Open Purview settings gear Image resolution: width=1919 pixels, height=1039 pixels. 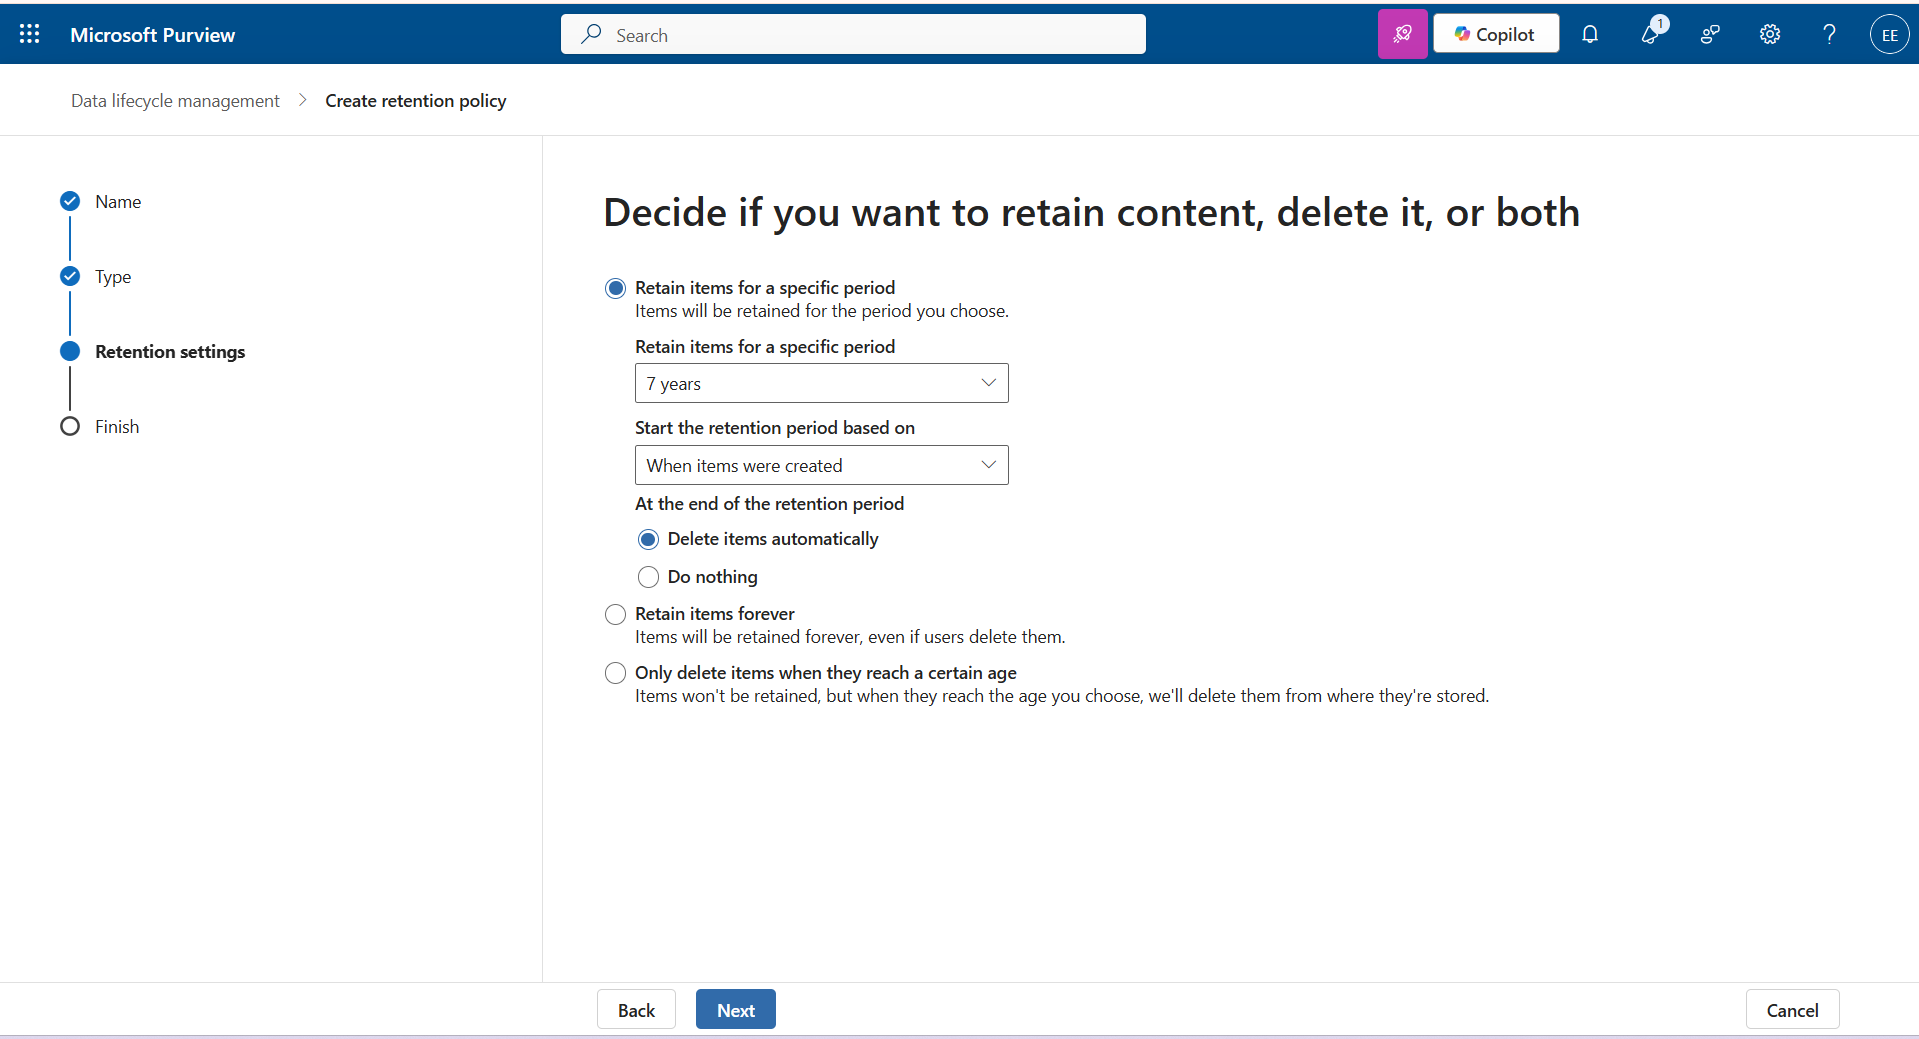coord(1769,34)
